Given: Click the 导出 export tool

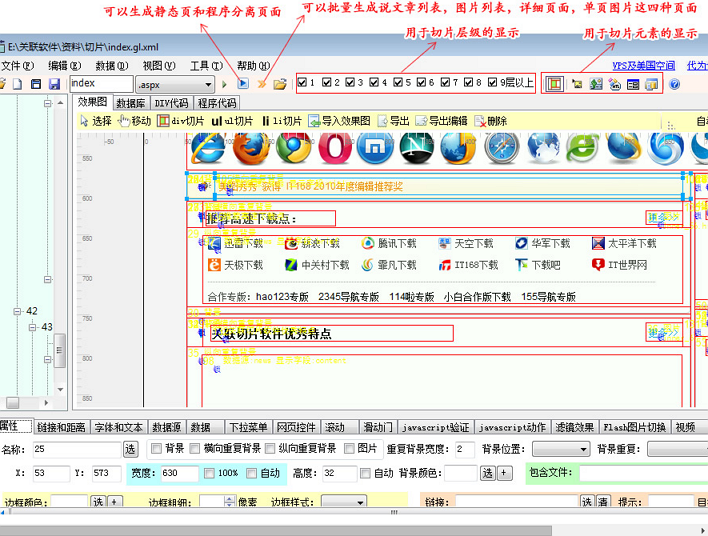Looking at the screenshot, I should (393, 121).
